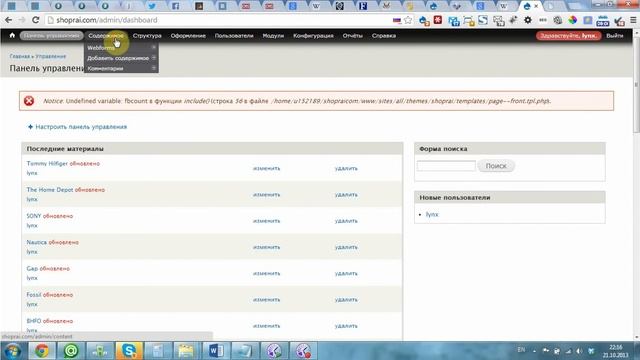The width and height of the screenshot is (640, 360).
Task: Open the Windows Start button
Action: coord(13,351)
